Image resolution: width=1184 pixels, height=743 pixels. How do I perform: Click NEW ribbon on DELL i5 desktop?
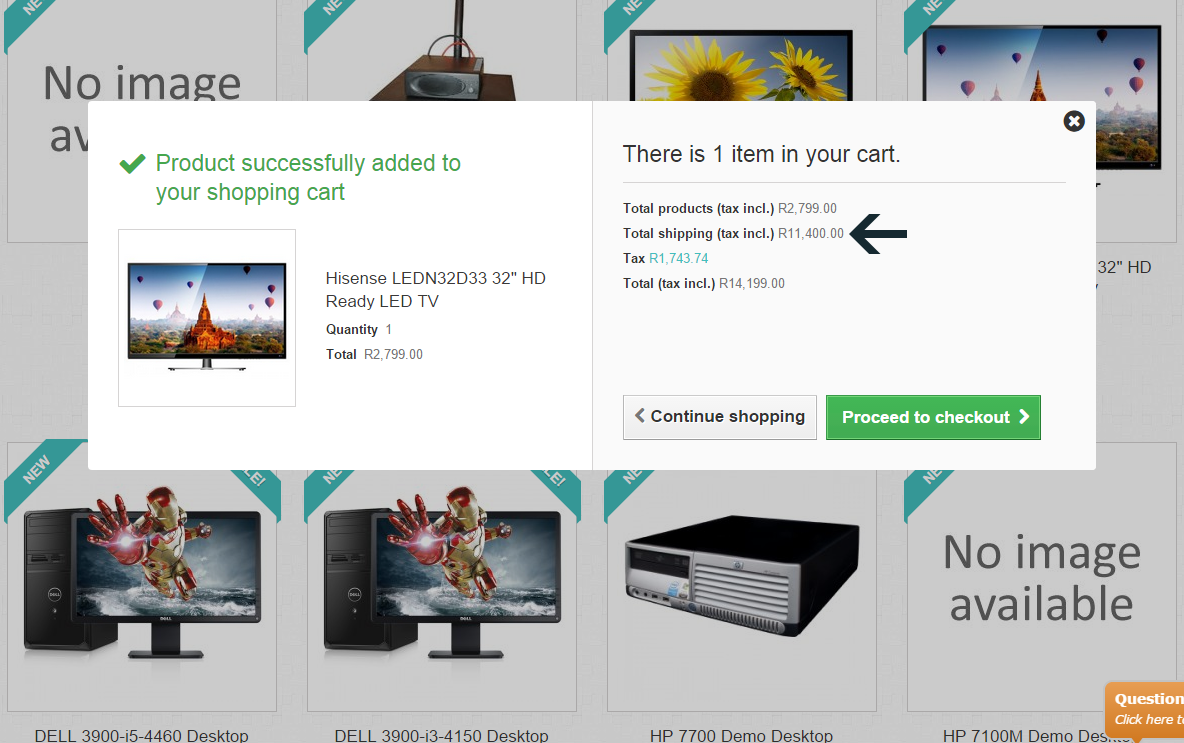click(x=35, y=470)
